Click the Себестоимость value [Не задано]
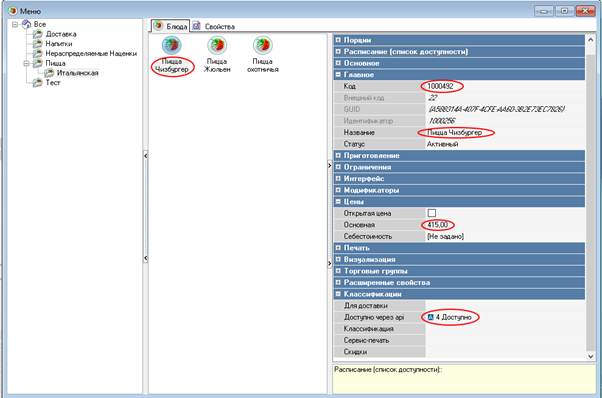This screenshot has width=602, height=398. [x=445, y=236]
